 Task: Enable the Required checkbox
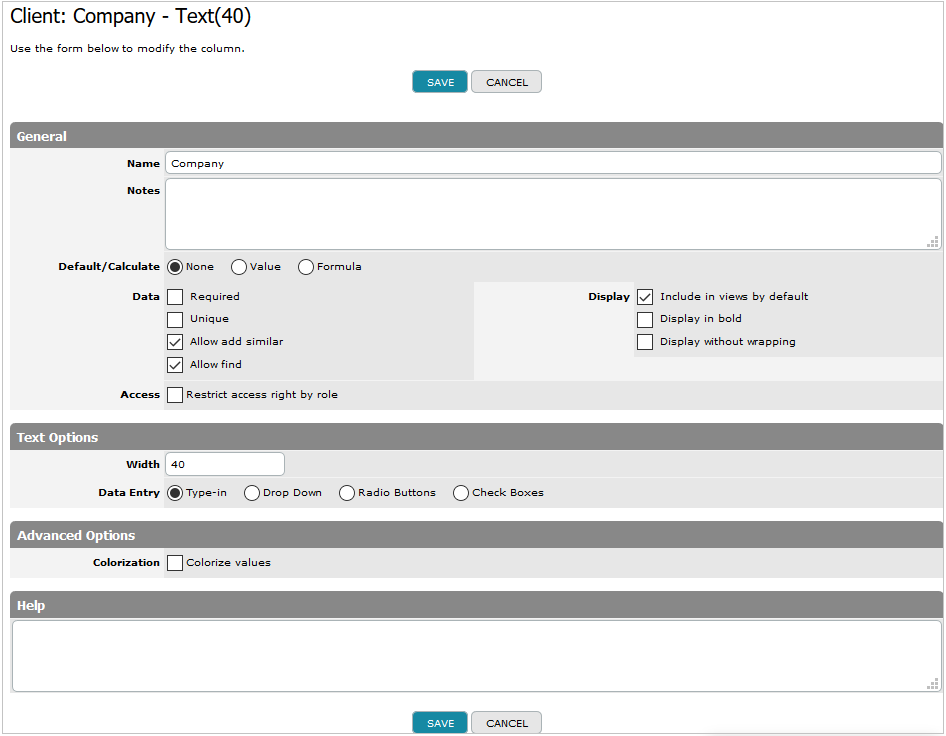point(175,297)
